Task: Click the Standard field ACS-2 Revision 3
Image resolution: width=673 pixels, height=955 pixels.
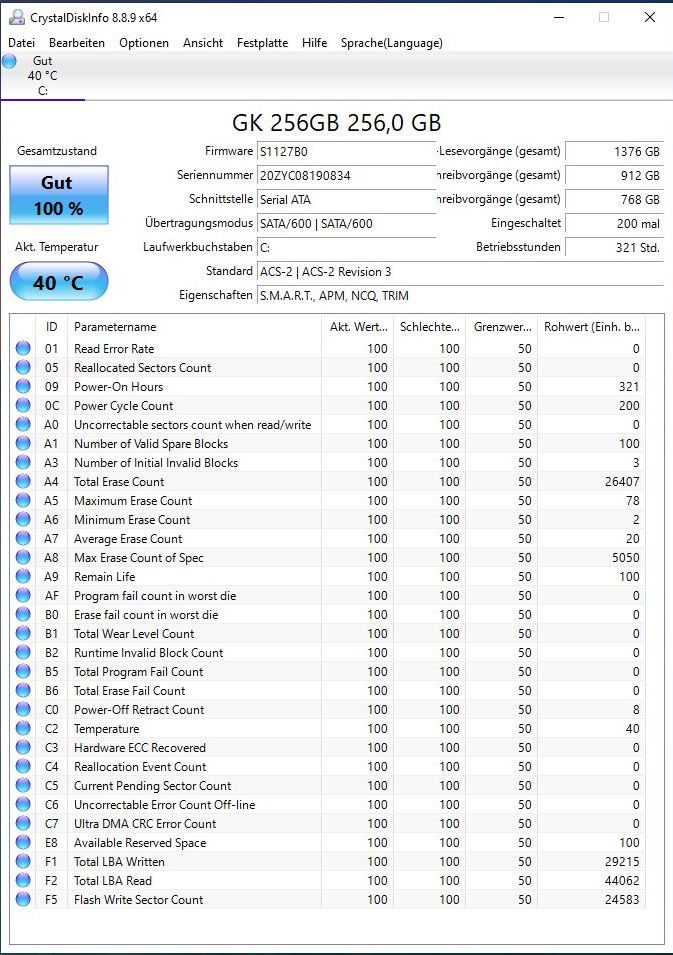Action: point(460,272)
